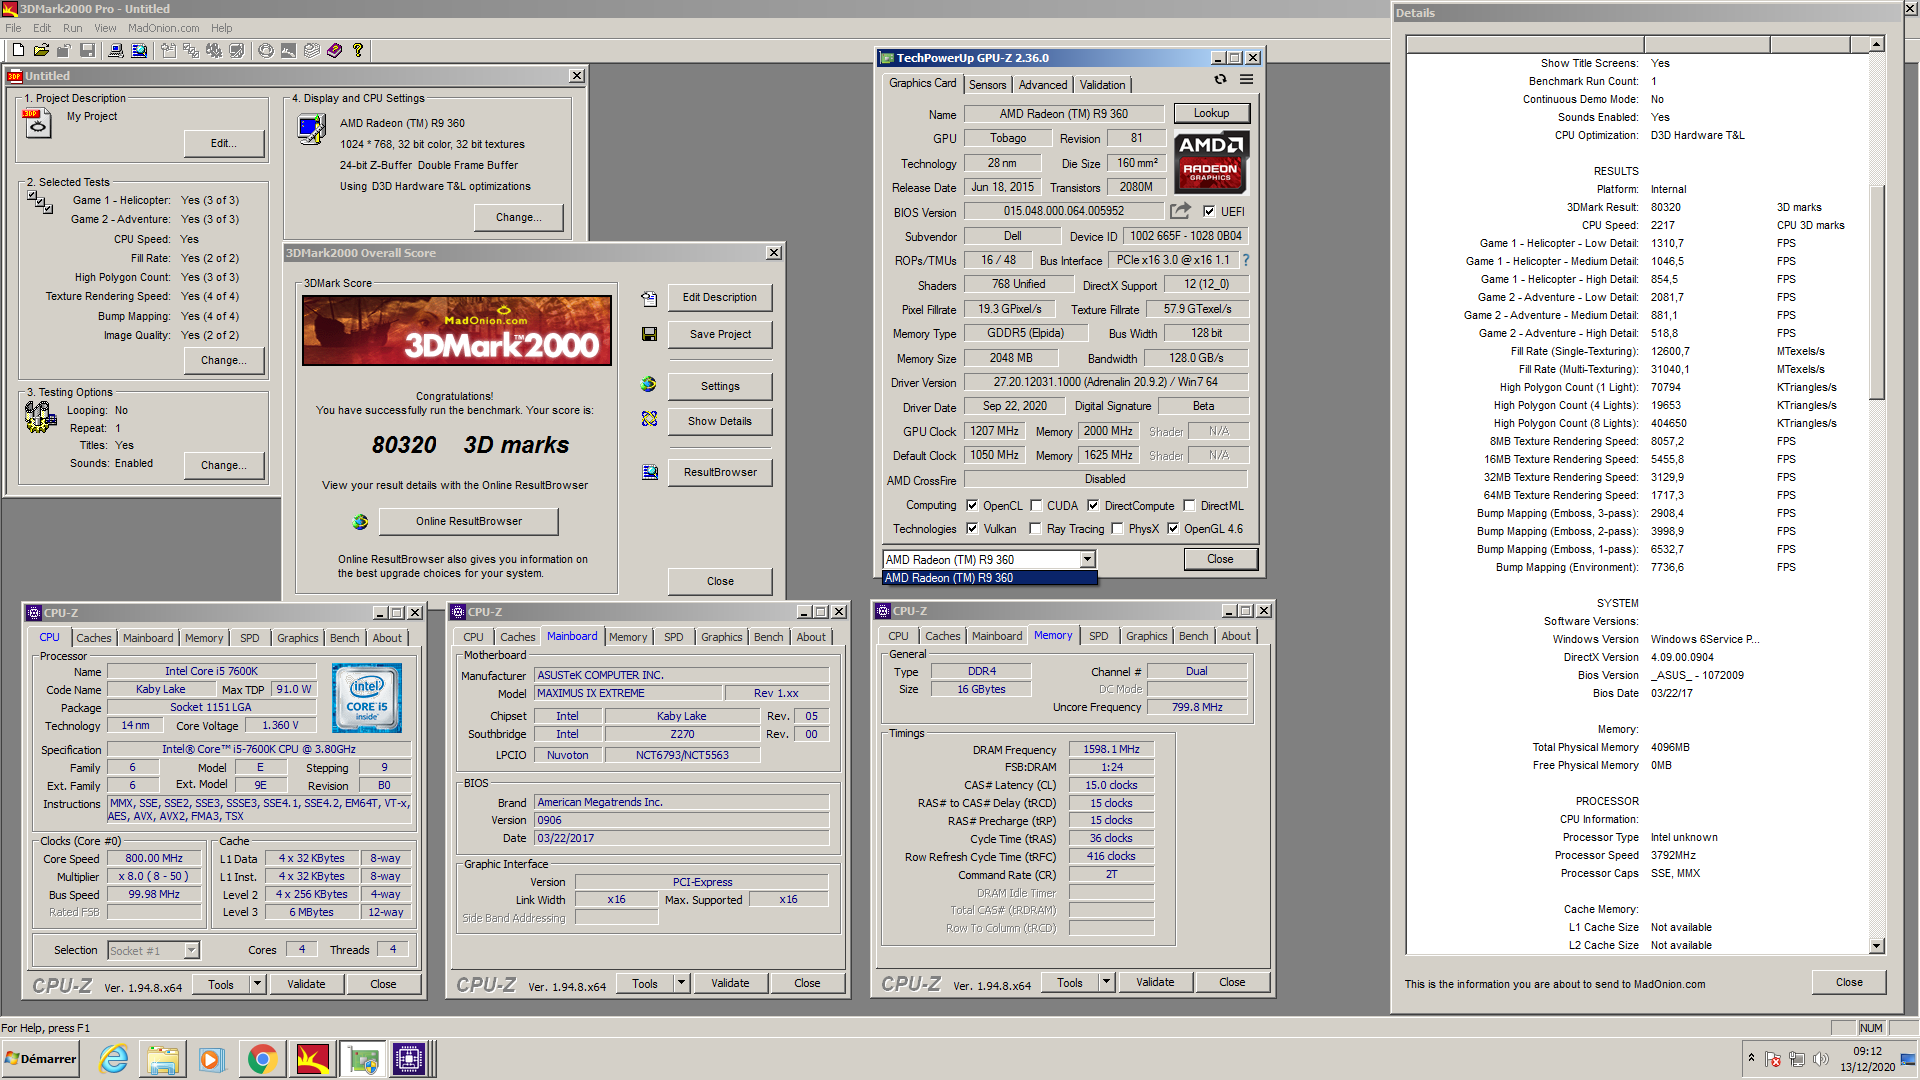Click Details panel scrollbar down arrow

(1876, 945)
